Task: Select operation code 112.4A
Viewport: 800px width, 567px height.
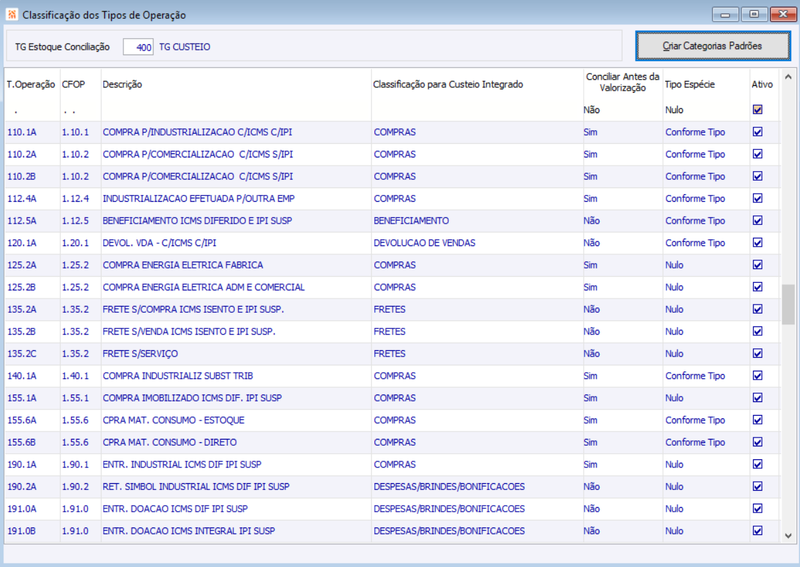Action: point(22,199)
